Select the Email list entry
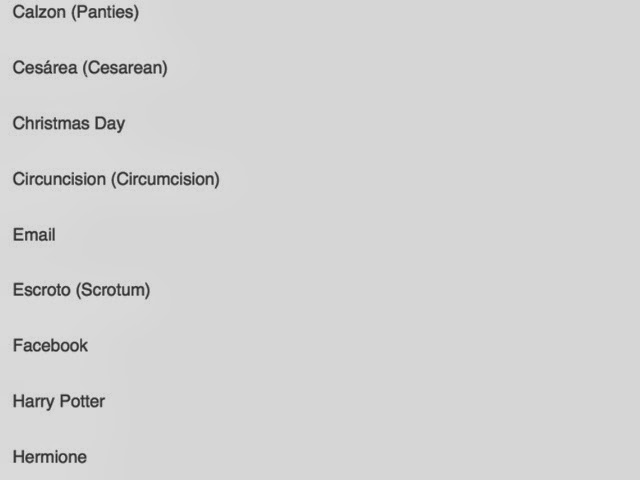640x480 pixels. (34, 235)
